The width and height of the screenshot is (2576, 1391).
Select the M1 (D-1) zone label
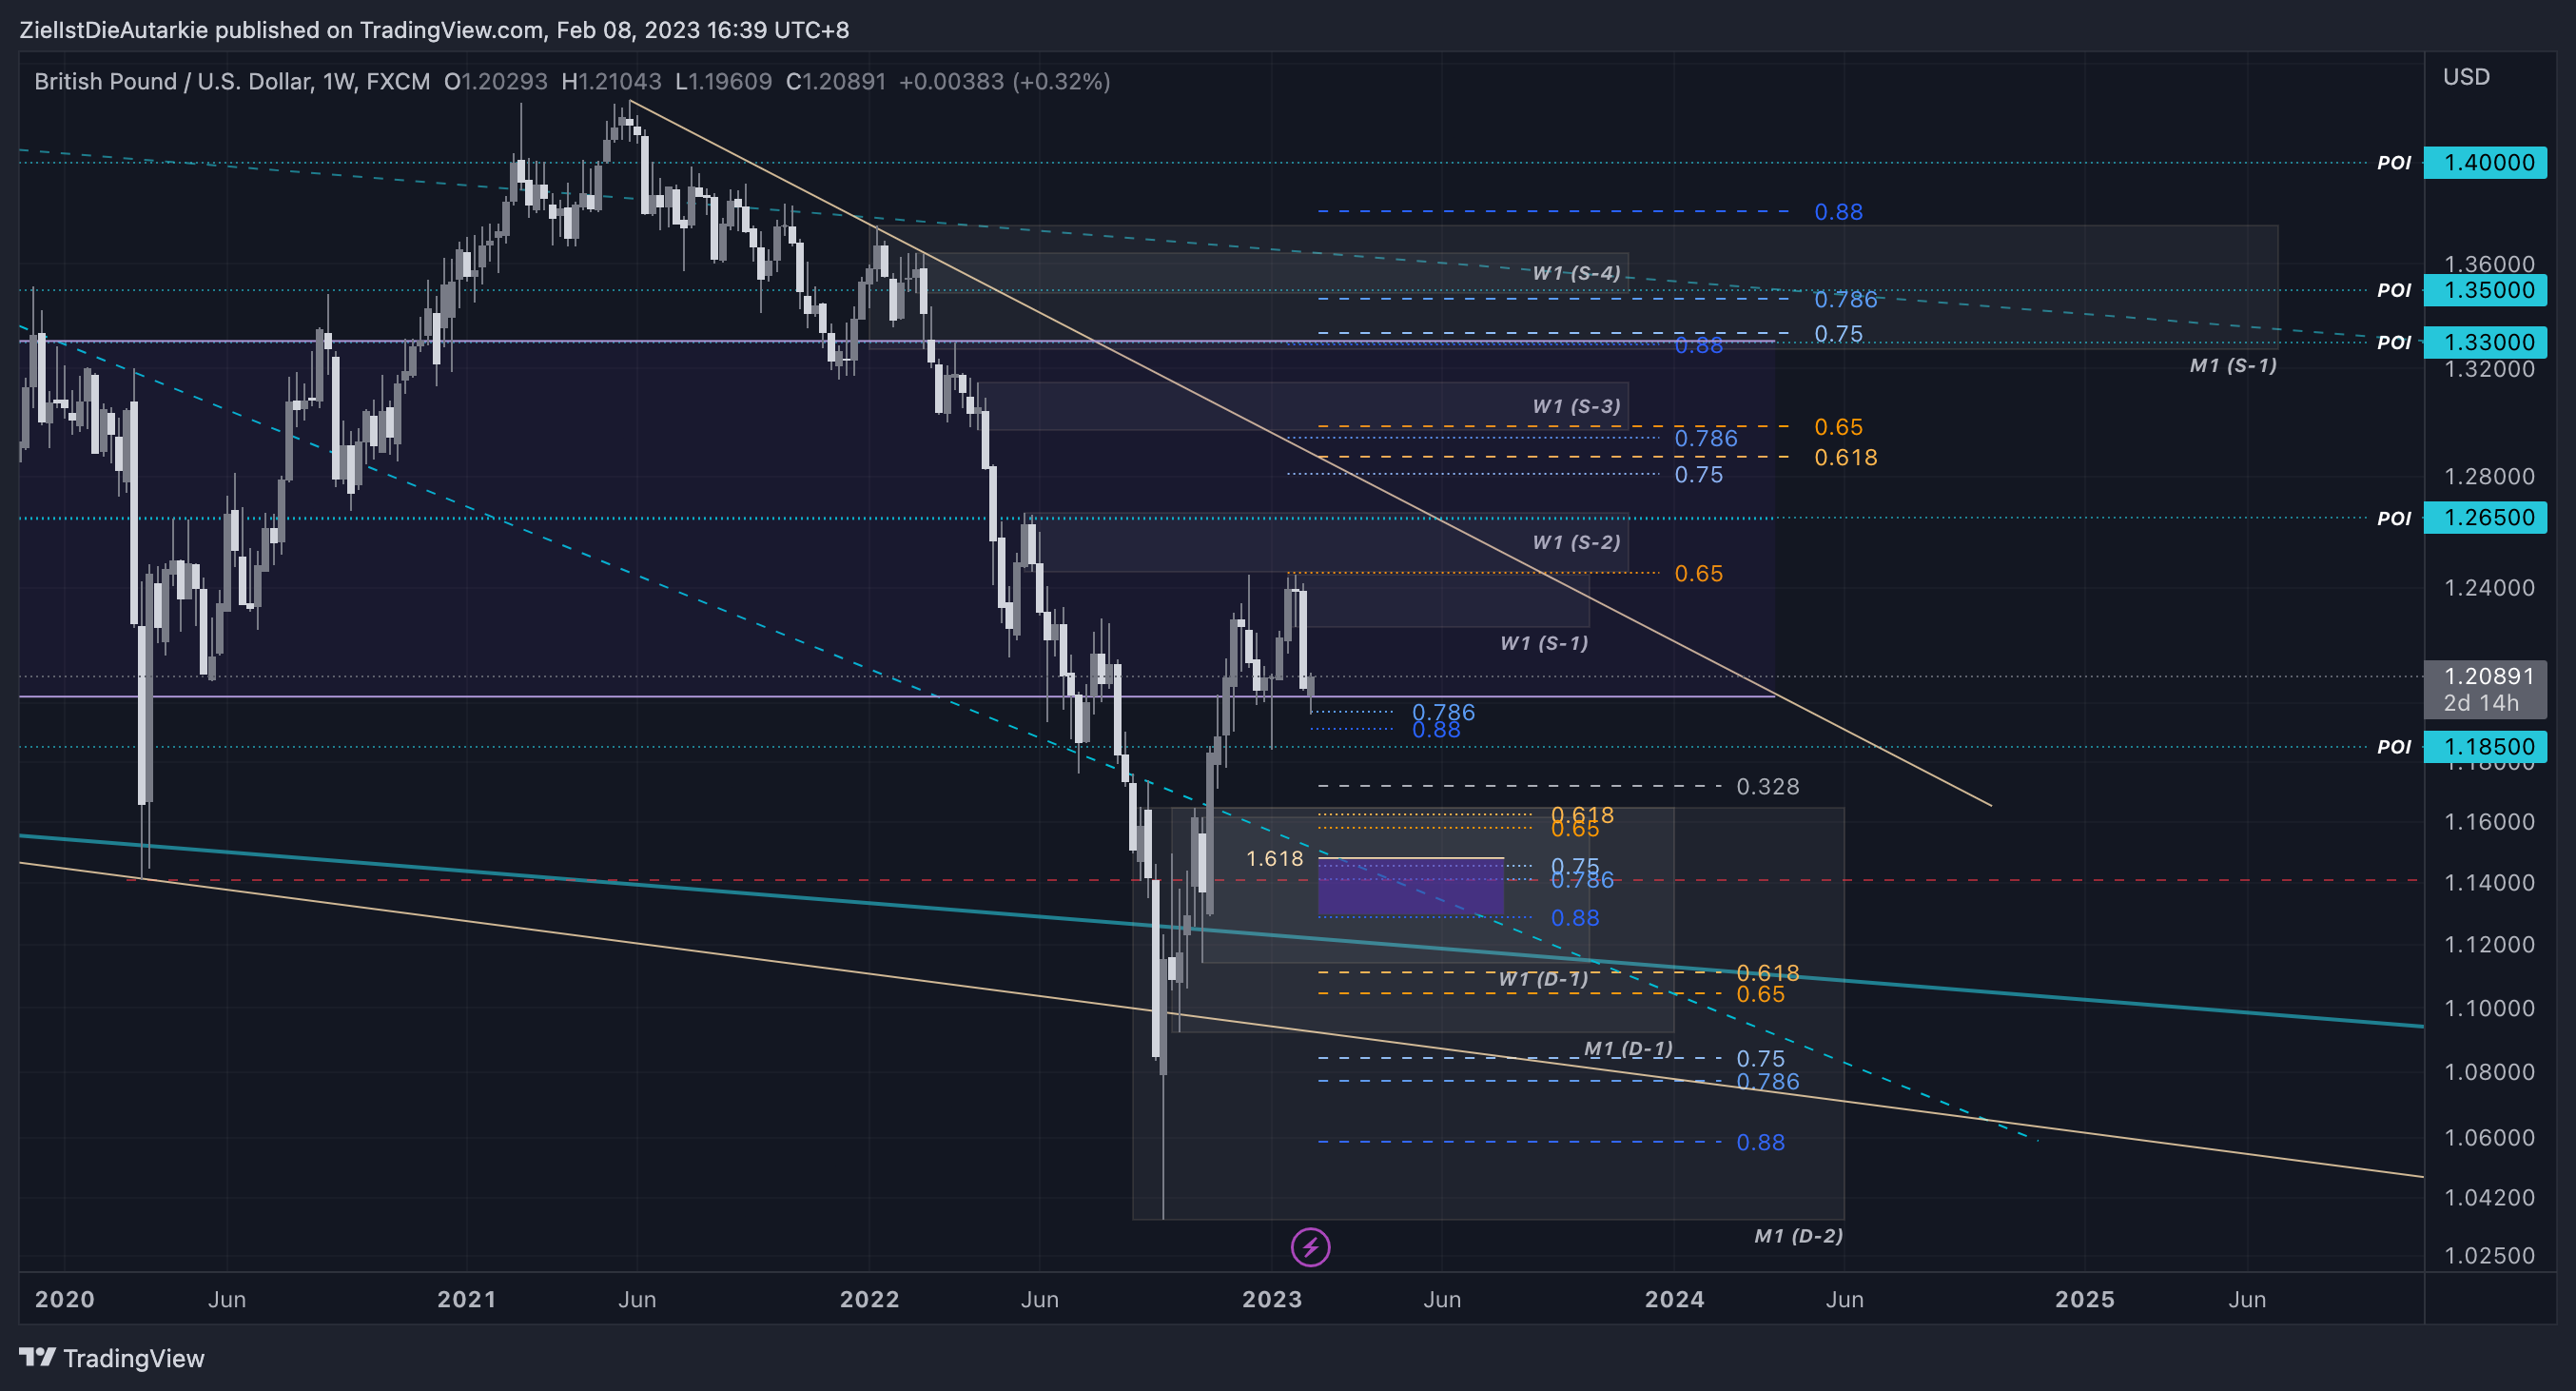(x=1629, y=1048)
